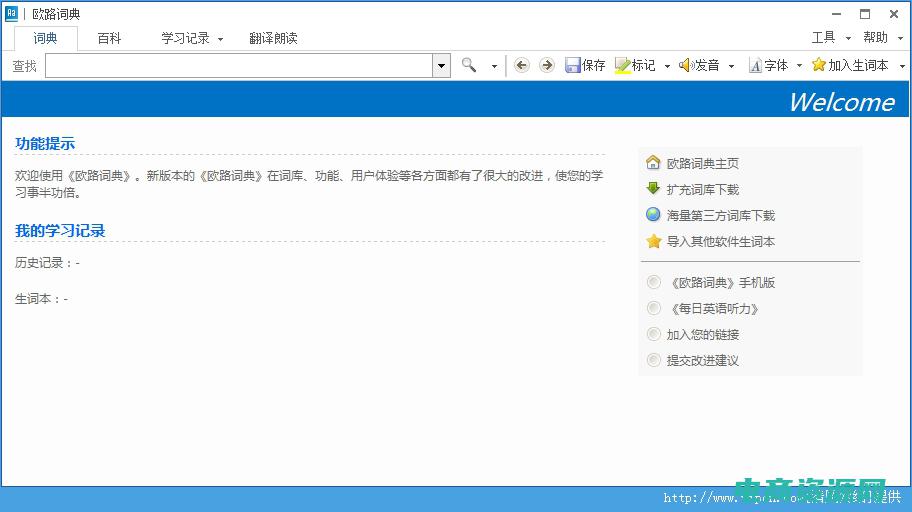Viewport: 912px width, 512px height.
Task: Open the 加入您的链接 link
Action: pos(703,335)
